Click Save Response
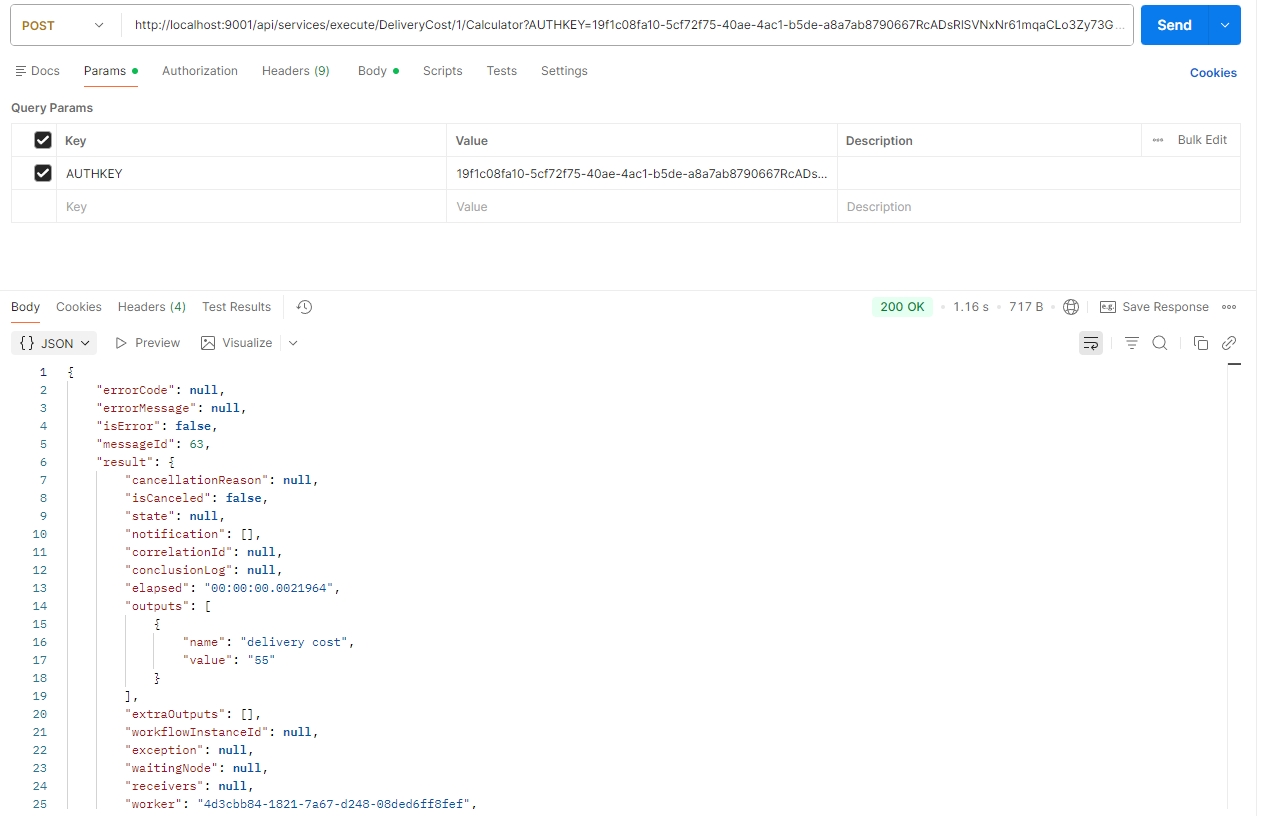The width and height of the screenshot is (1270, 816). (1154, 307)
